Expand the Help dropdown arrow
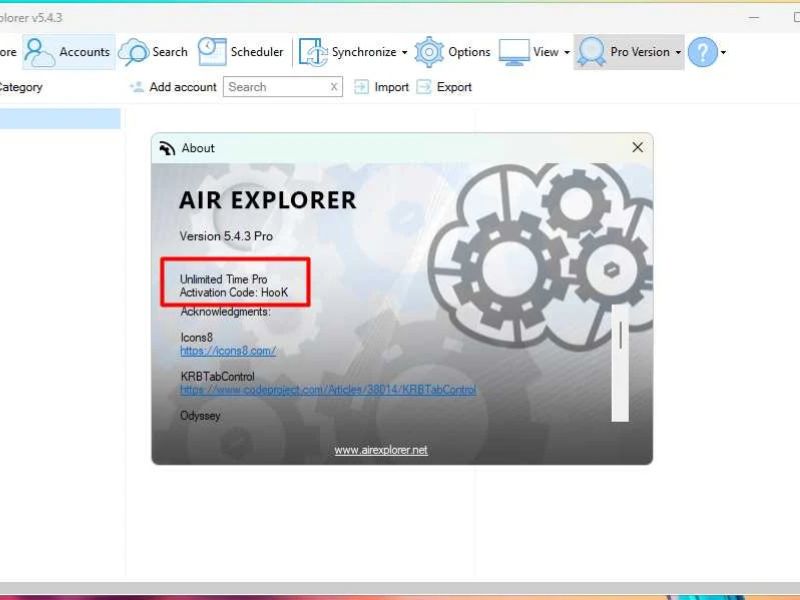This screenshot has width=800, height=600. [x=723, y=53]
